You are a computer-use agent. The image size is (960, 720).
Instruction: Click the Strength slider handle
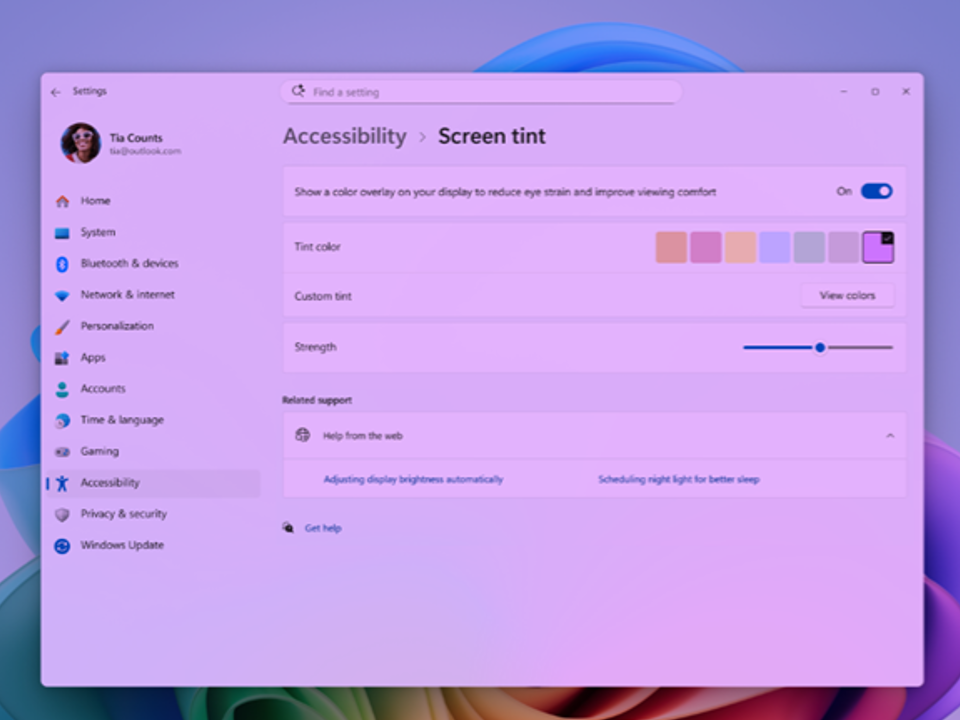(x=820, y=348)
